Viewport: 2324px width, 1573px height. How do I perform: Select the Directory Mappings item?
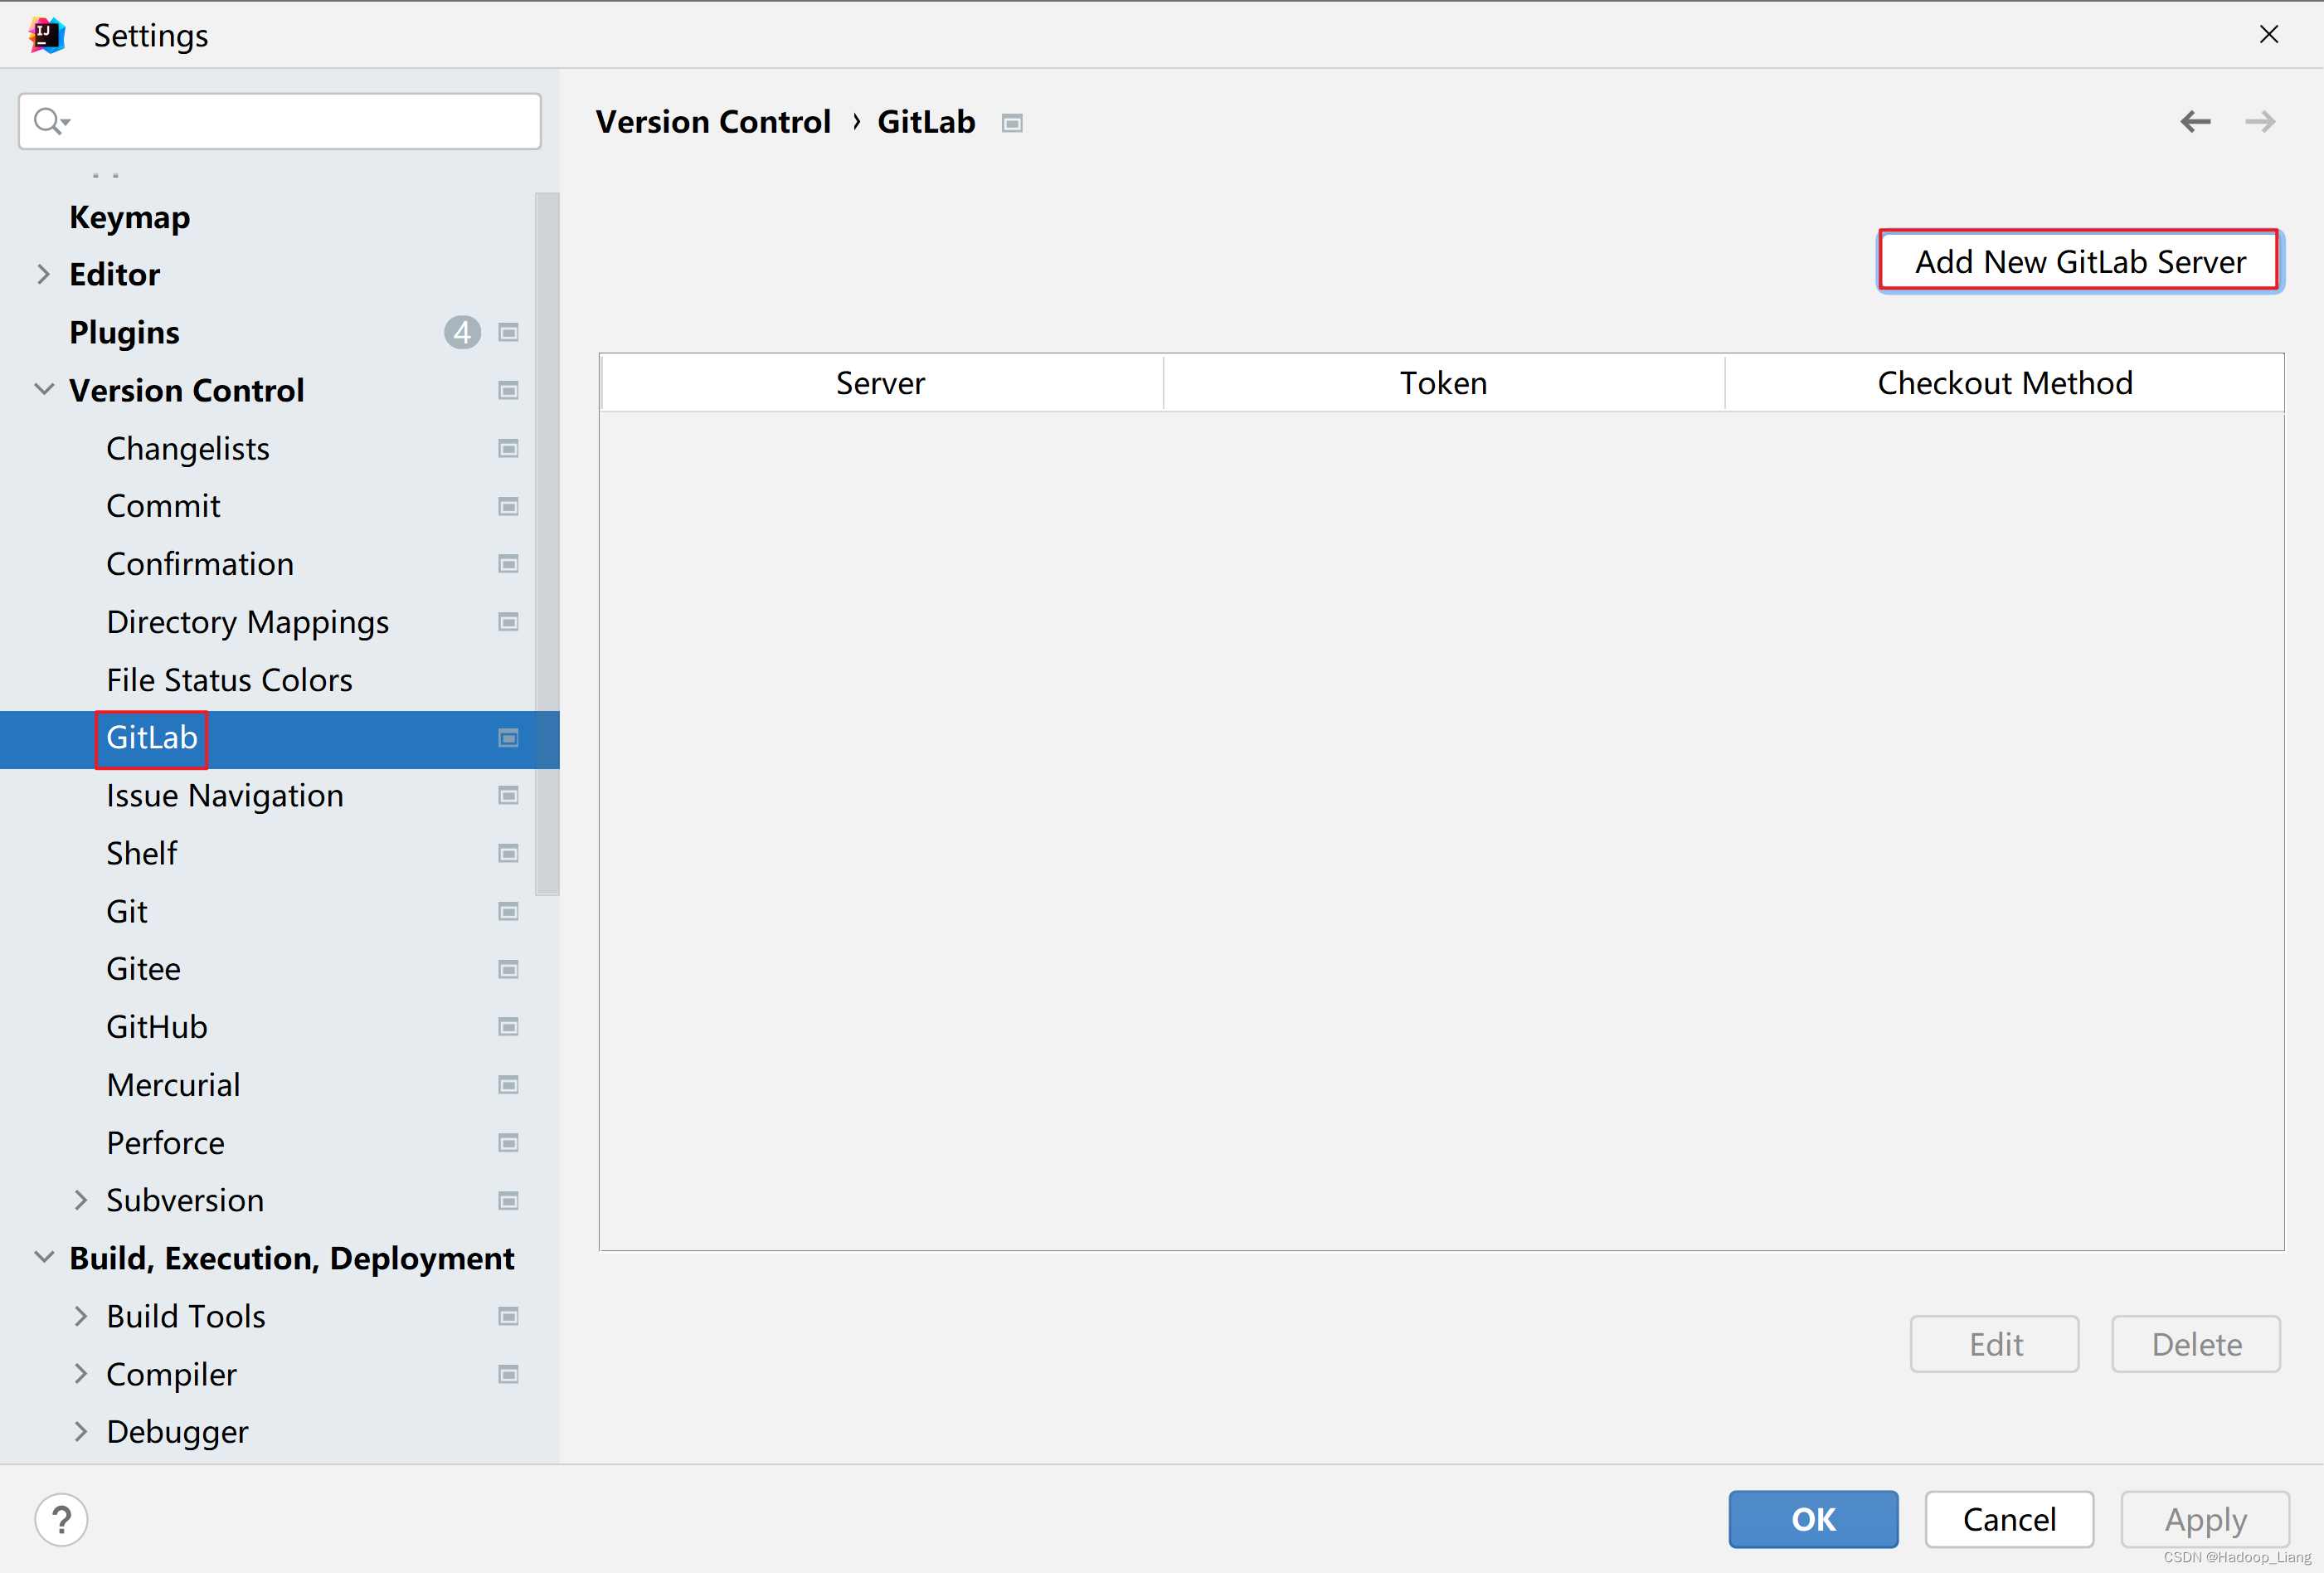click(247, 622)
